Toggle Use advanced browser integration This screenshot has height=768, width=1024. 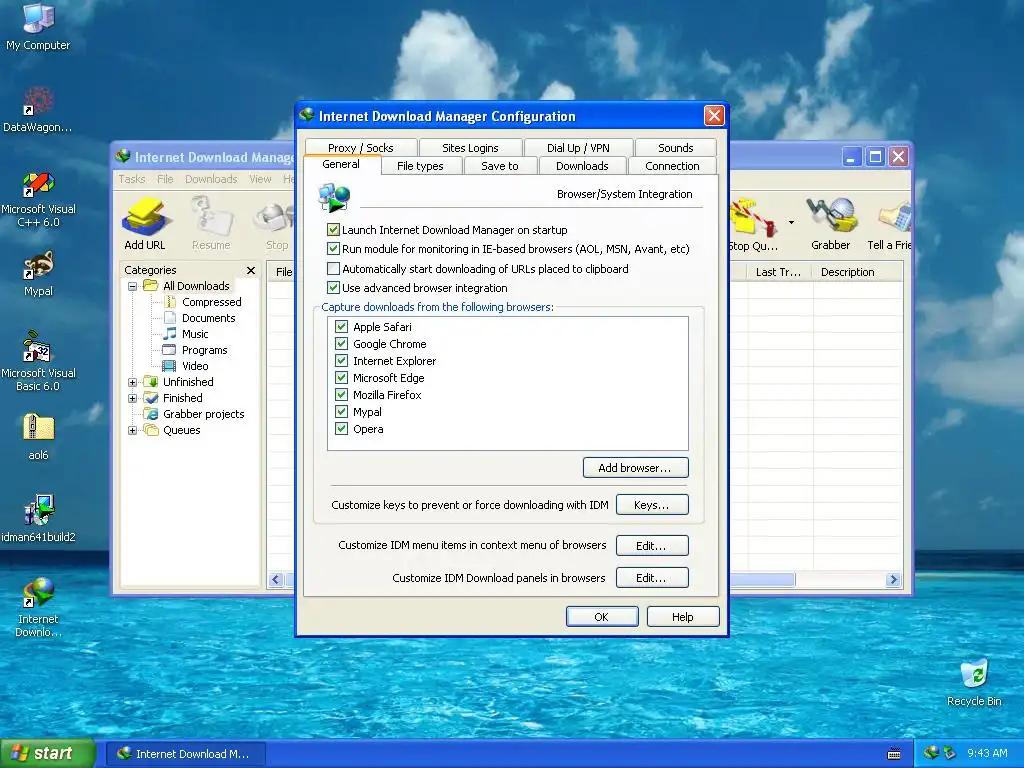(333, 288)
